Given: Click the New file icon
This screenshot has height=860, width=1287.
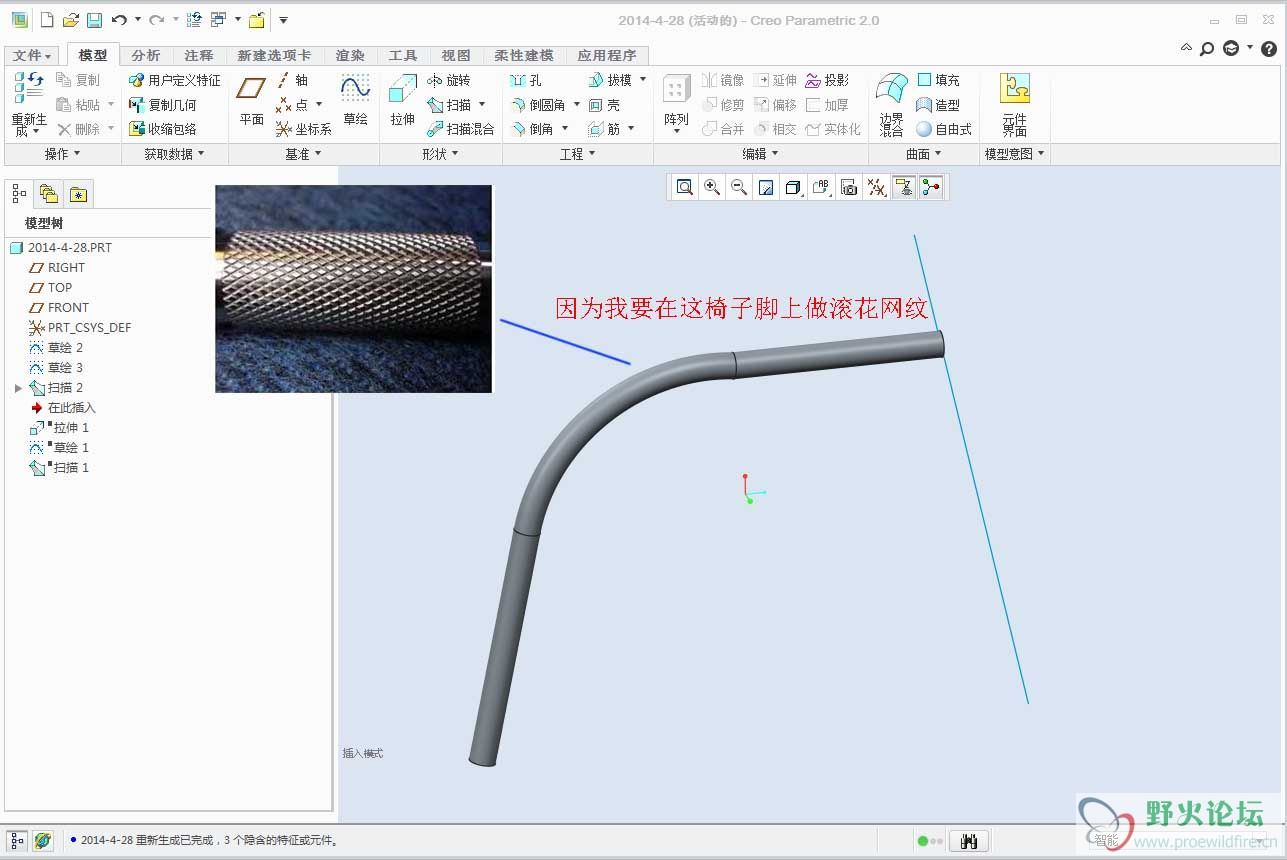Looking at the screenshot, I should [47, 20].
